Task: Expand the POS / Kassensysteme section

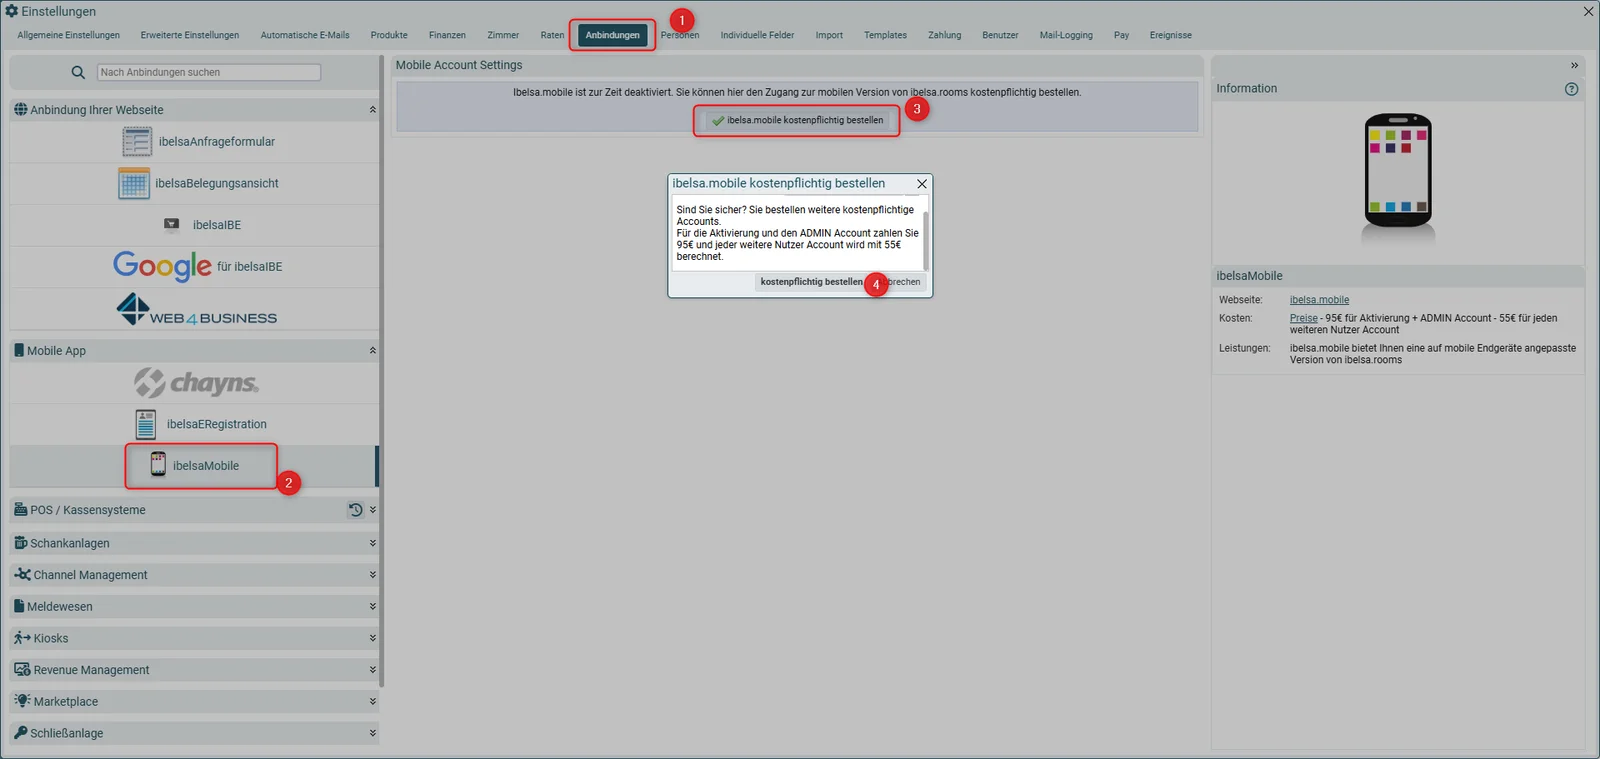Action: coord(373,510)
